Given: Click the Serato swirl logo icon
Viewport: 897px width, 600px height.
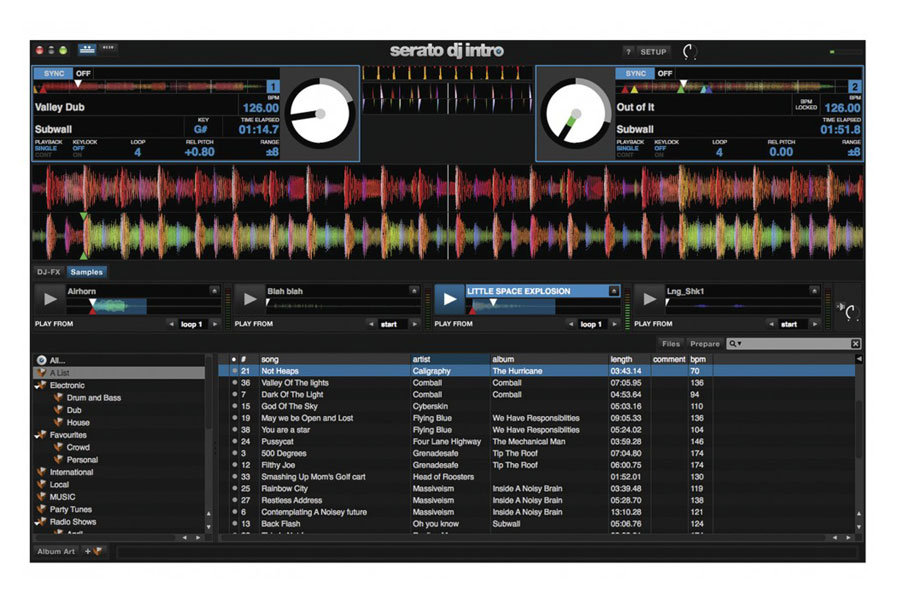Looking at the screenshot, I should (688, 51).
